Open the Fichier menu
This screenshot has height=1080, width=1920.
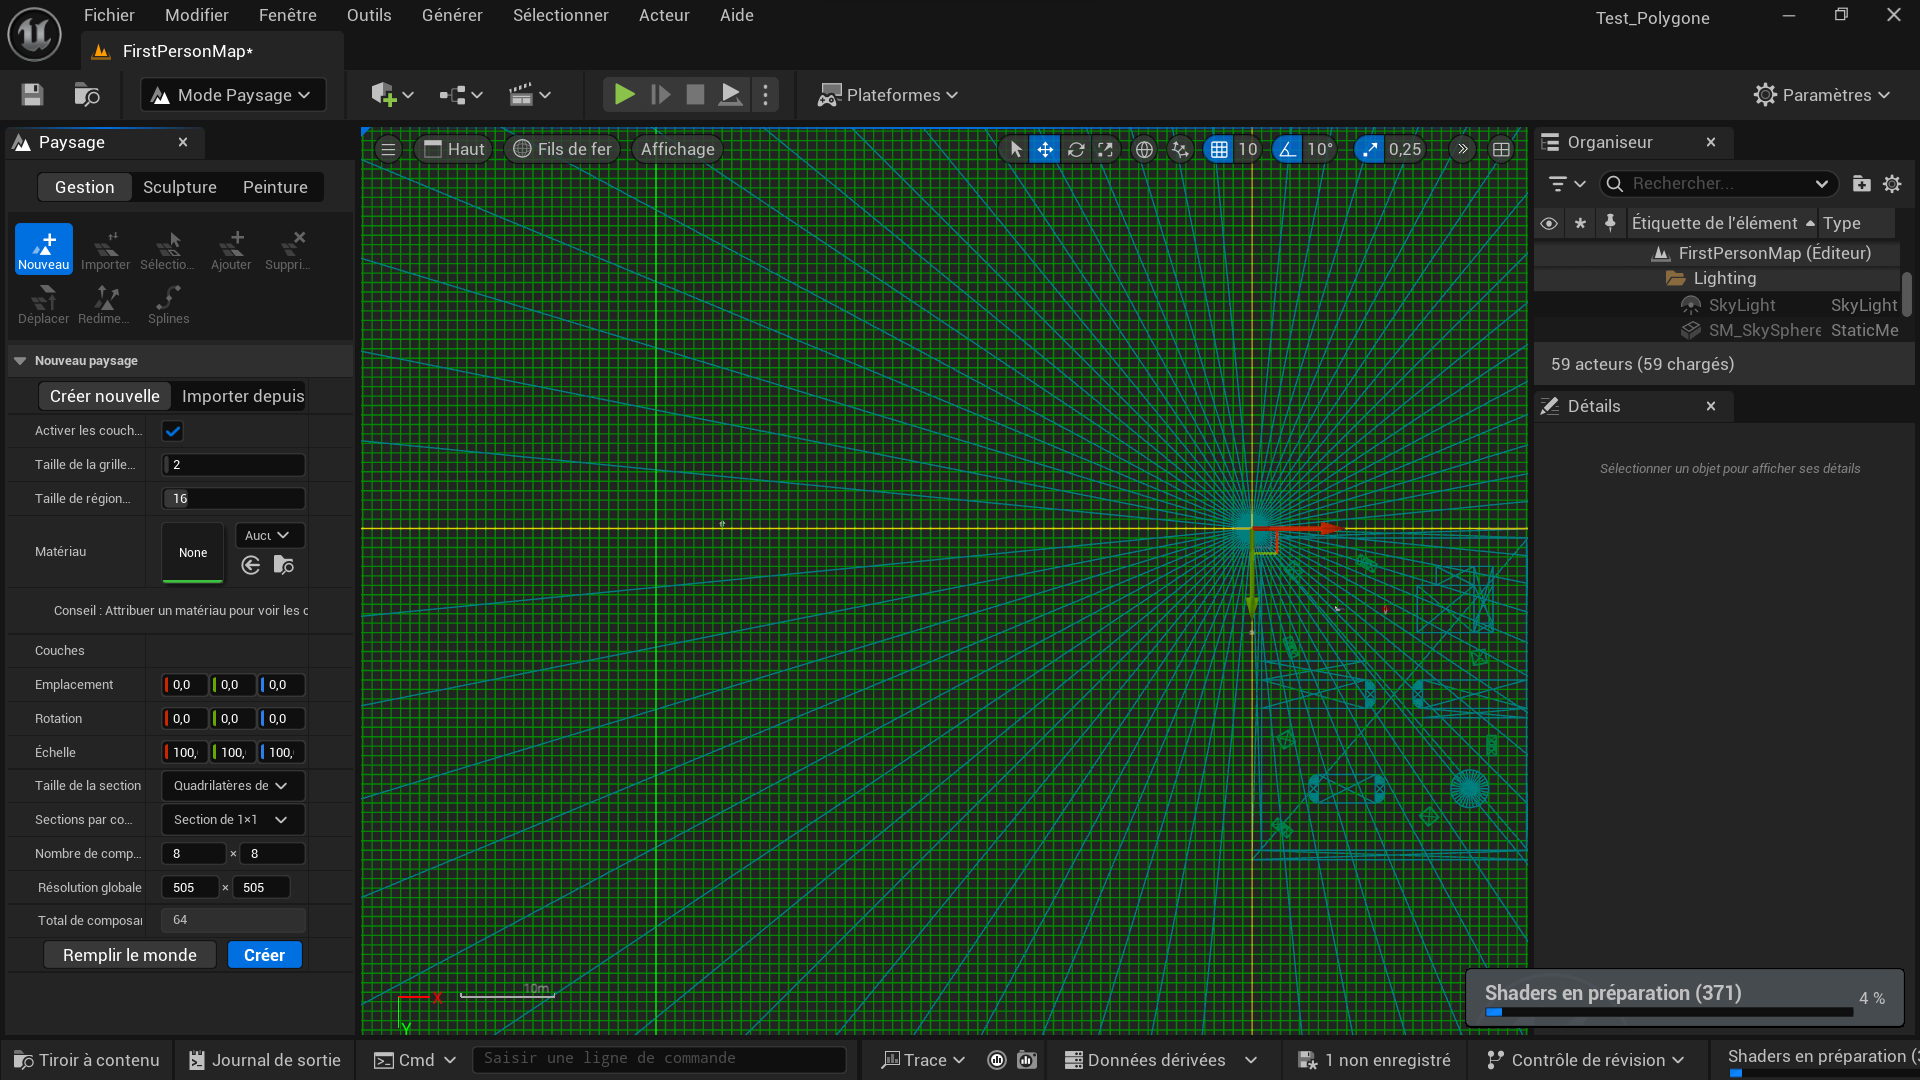tap(109, 15)
